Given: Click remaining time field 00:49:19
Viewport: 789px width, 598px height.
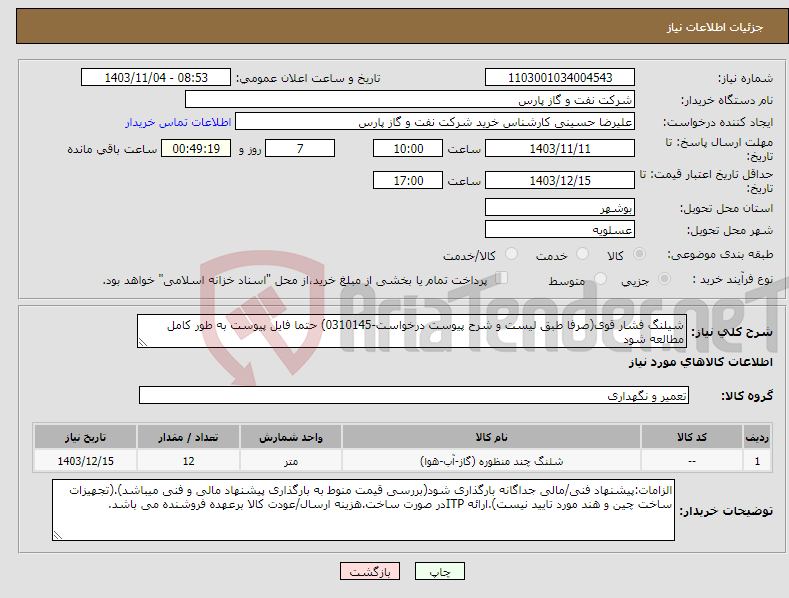Looking at the screenshot, I should (196, 148).
